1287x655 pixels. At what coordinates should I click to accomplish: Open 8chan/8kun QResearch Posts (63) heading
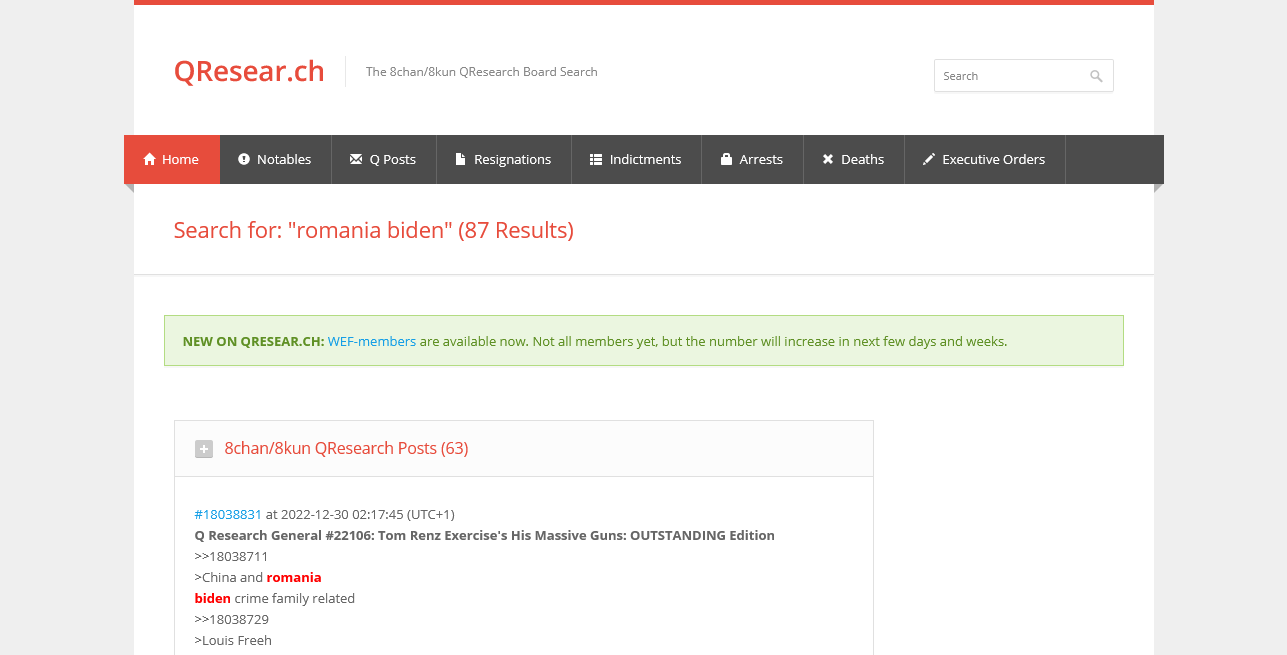346,448
